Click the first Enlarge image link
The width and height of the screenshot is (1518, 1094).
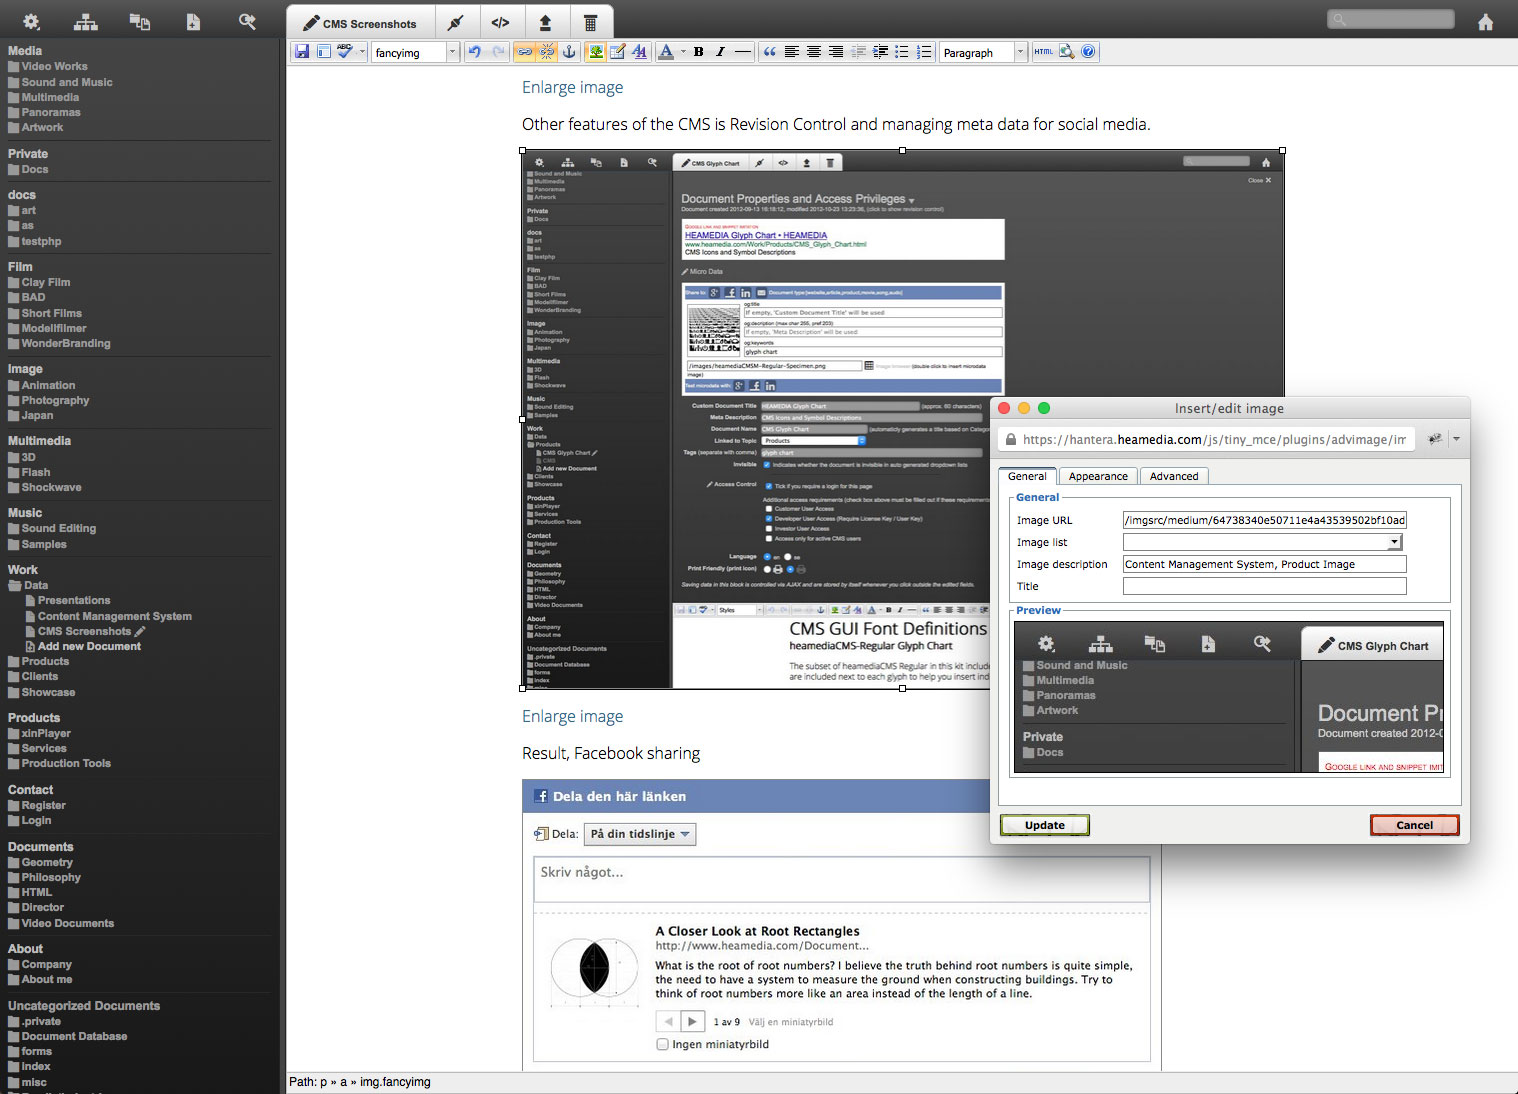[x=572, y=87]
